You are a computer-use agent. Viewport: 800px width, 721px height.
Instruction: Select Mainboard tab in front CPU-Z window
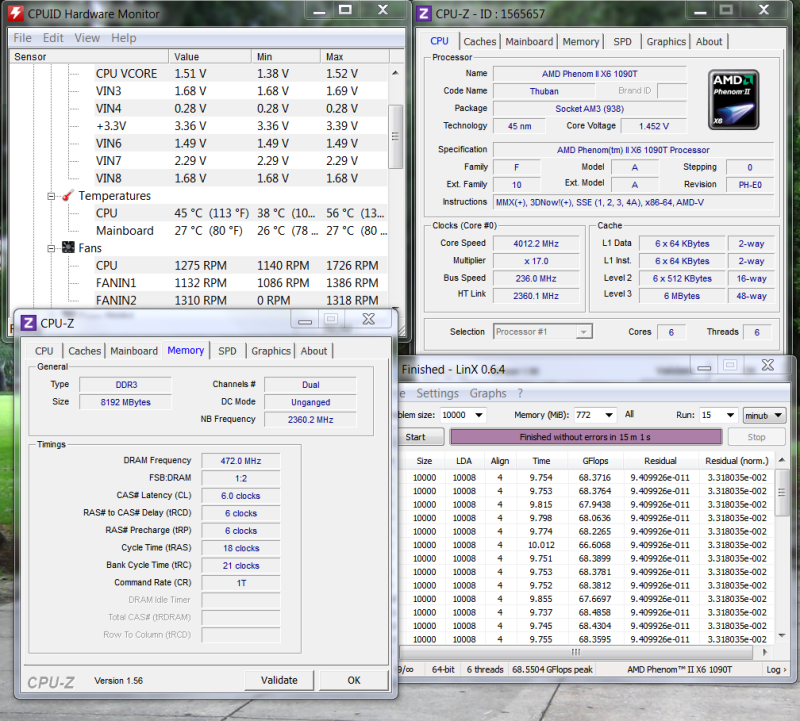tap(134, 351)
